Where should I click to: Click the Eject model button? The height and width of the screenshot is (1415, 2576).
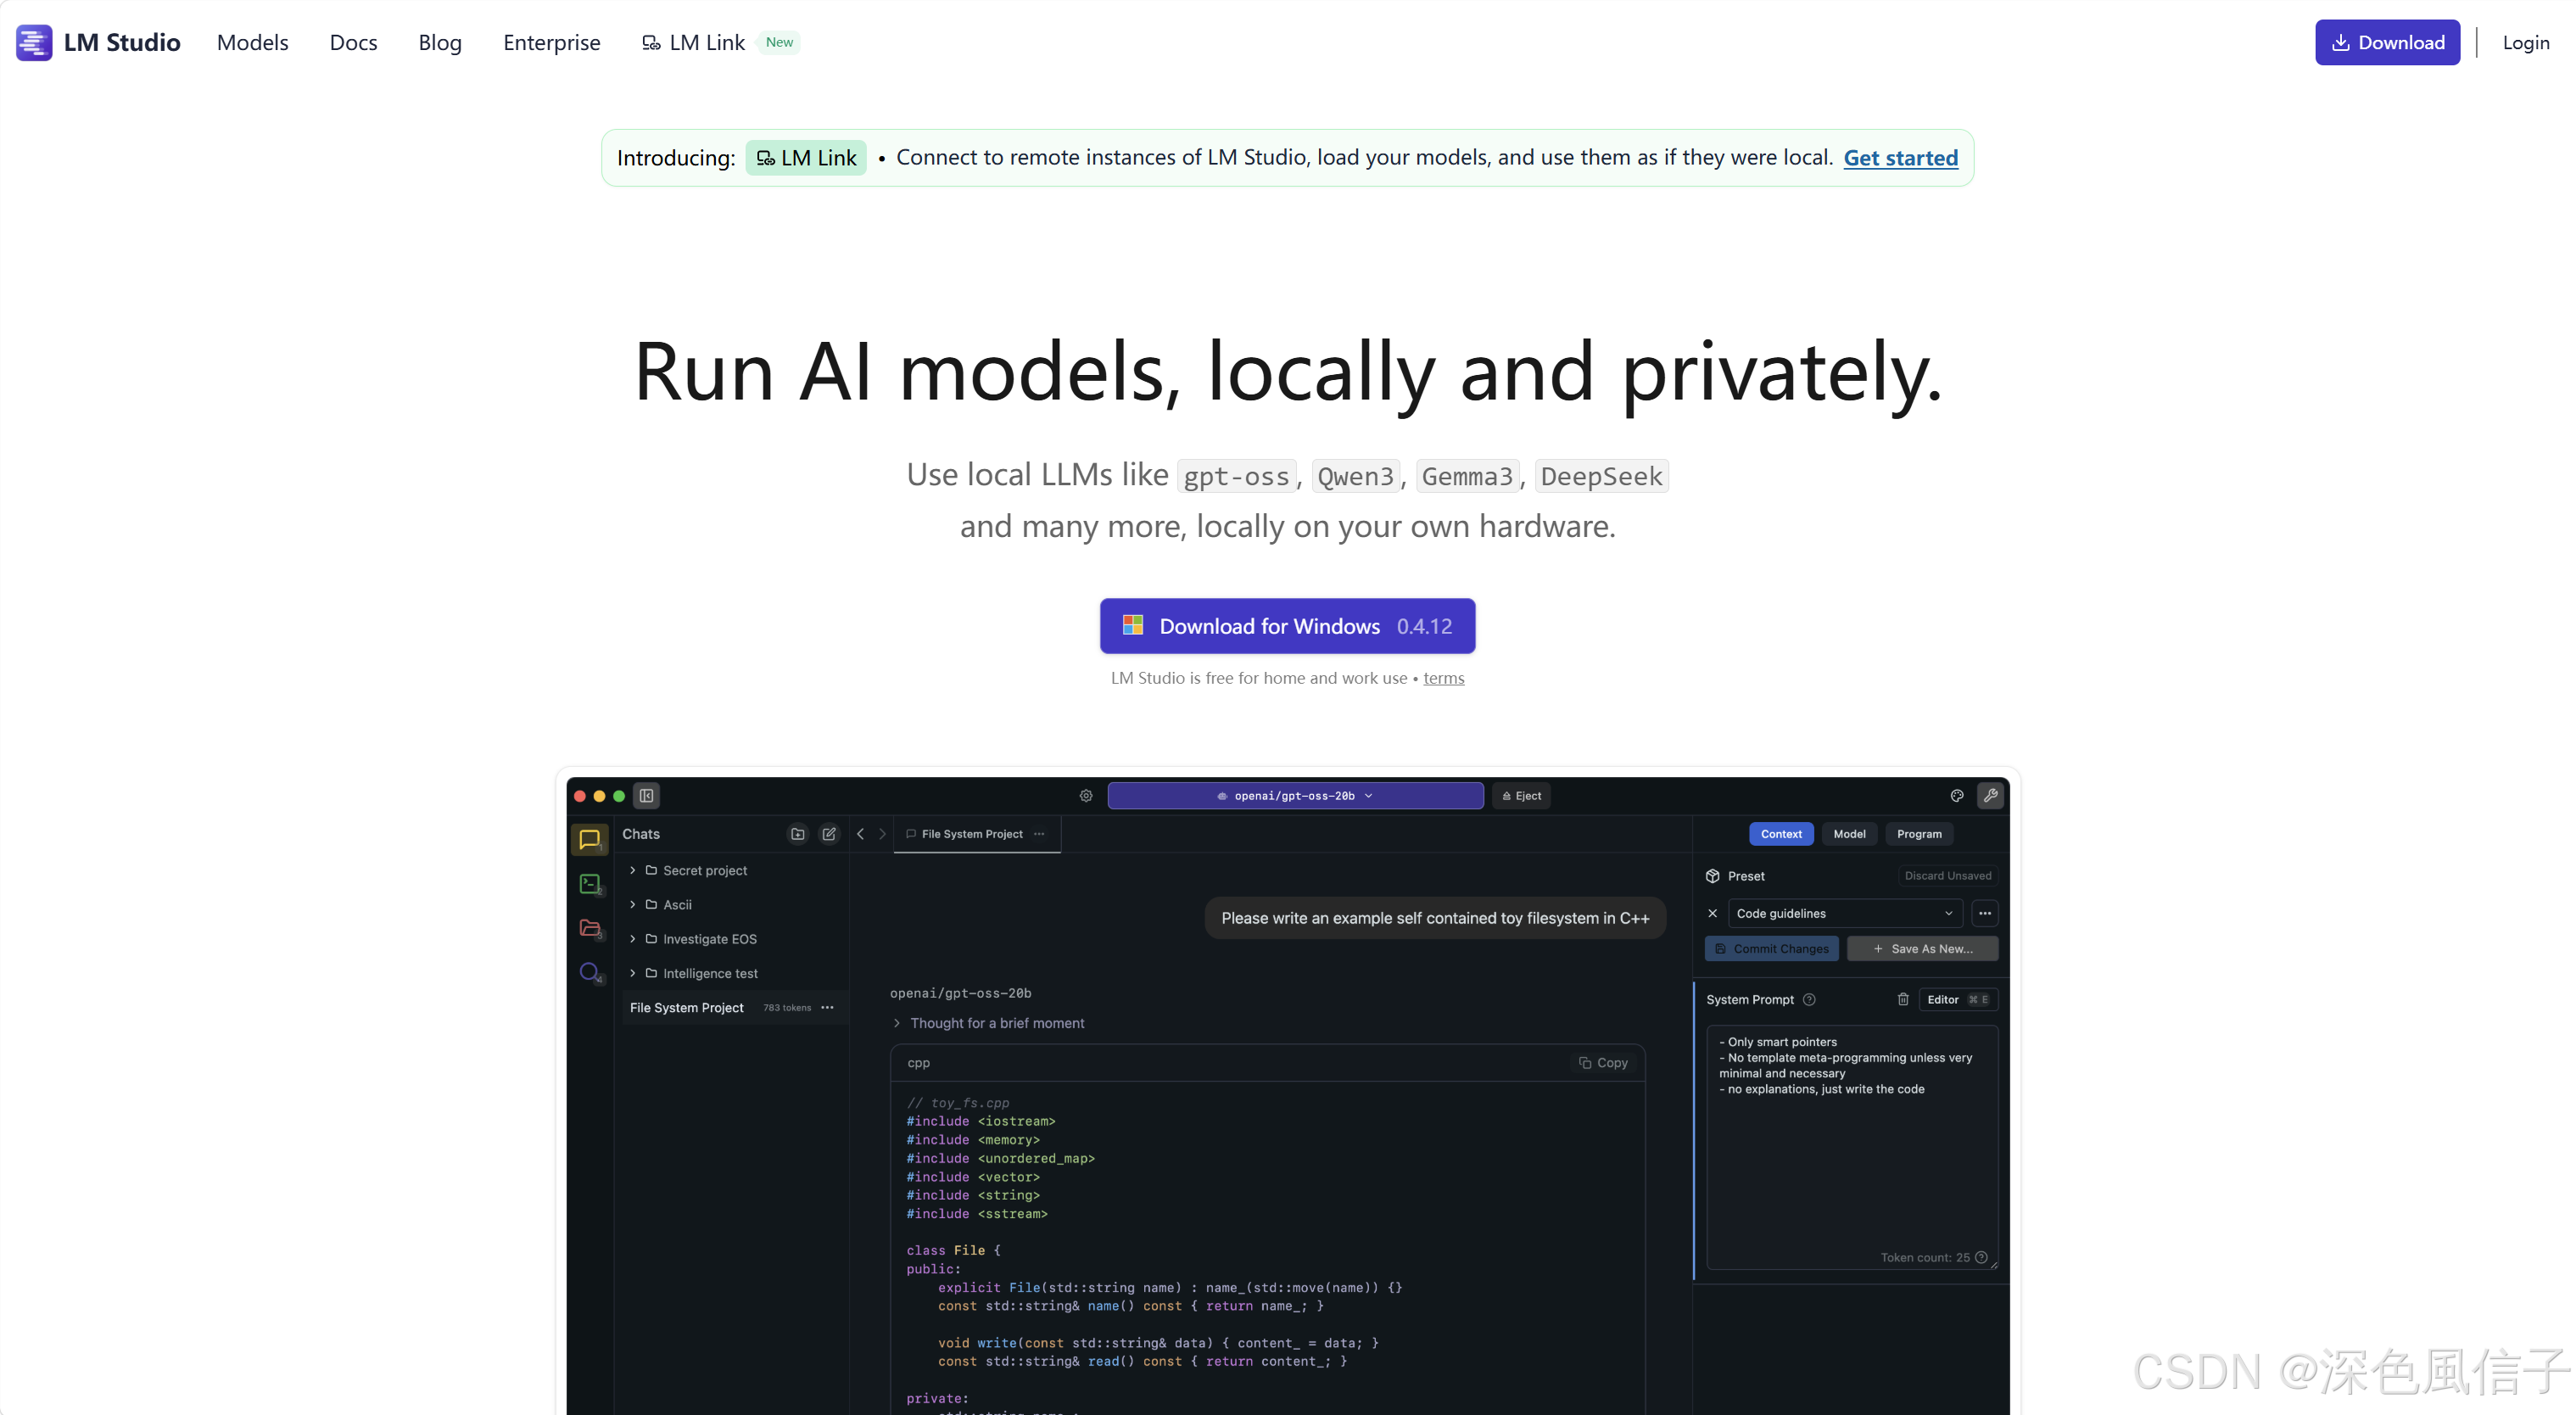(x=1521, y=796)
